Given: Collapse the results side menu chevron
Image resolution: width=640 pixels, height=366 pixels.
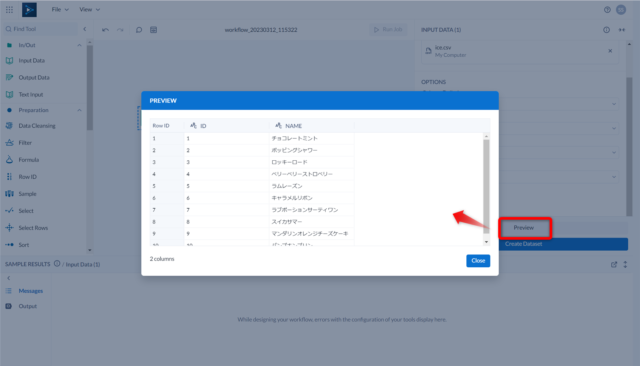Looking at the screenshot, I should tap(9, 278).
